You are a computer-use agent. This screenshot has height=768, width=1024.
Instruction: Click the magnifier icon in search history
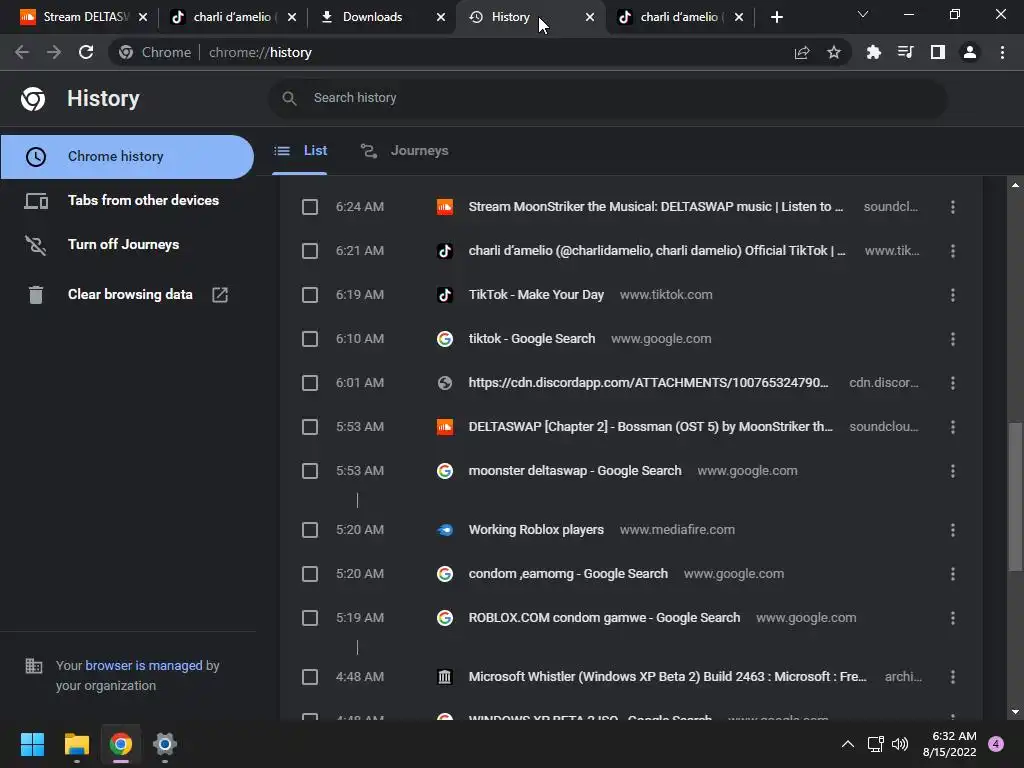pos(289,98)
